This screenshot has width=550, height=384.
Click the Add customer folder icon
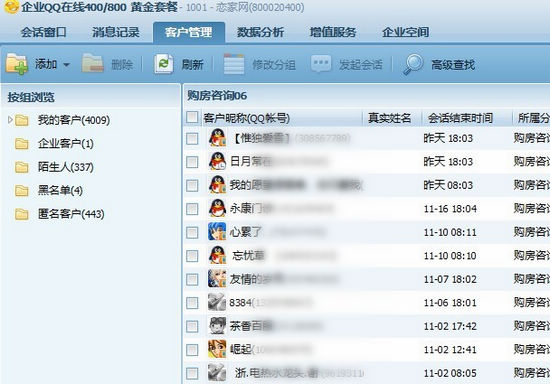pos(16,64)
